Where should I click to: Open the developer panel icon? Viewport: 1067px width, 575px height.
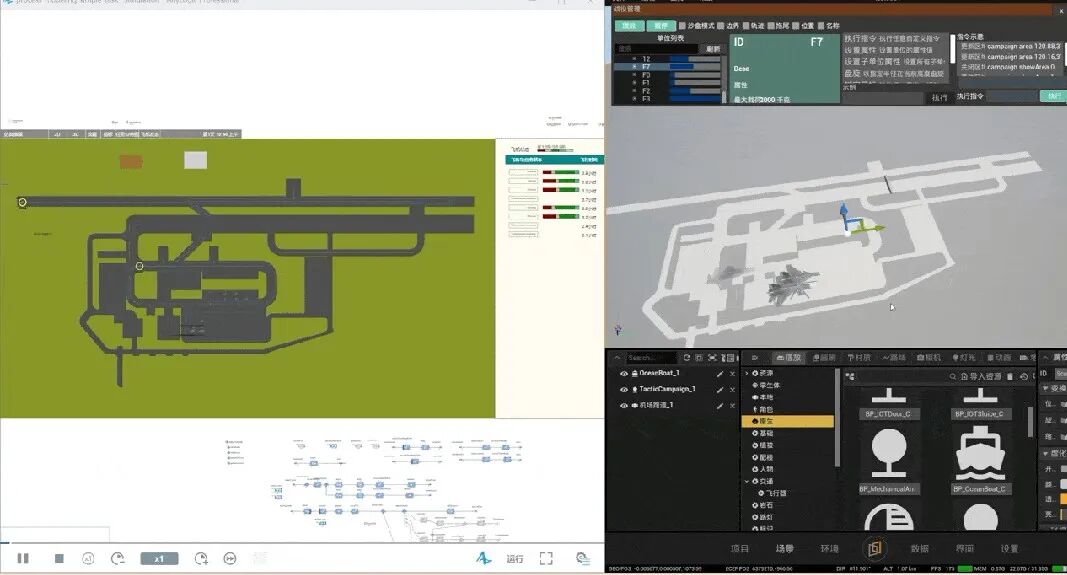[x=582, y=558]
